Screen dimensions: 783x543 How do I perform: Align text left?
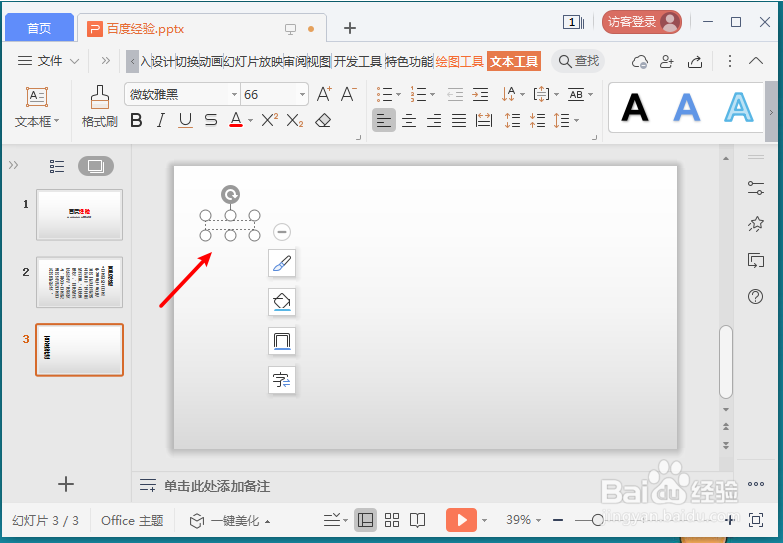pyautogui.click(x=384, y=120)
